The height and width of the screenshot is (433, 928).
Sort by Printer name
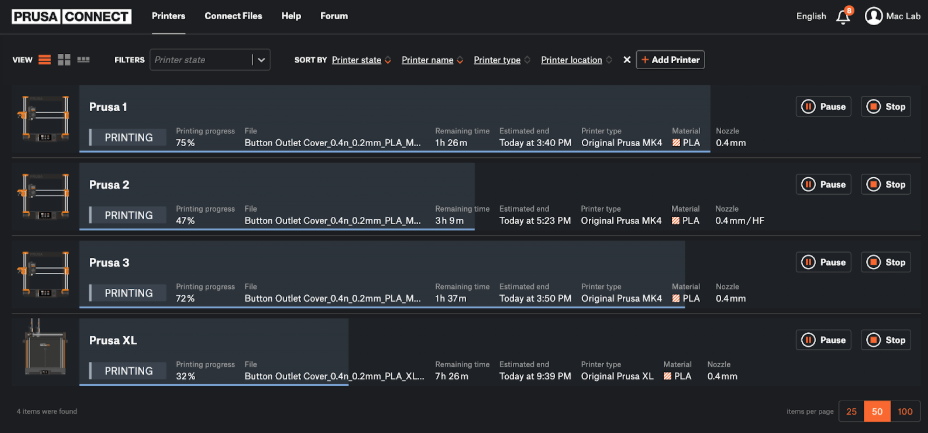tap(430, 60)
